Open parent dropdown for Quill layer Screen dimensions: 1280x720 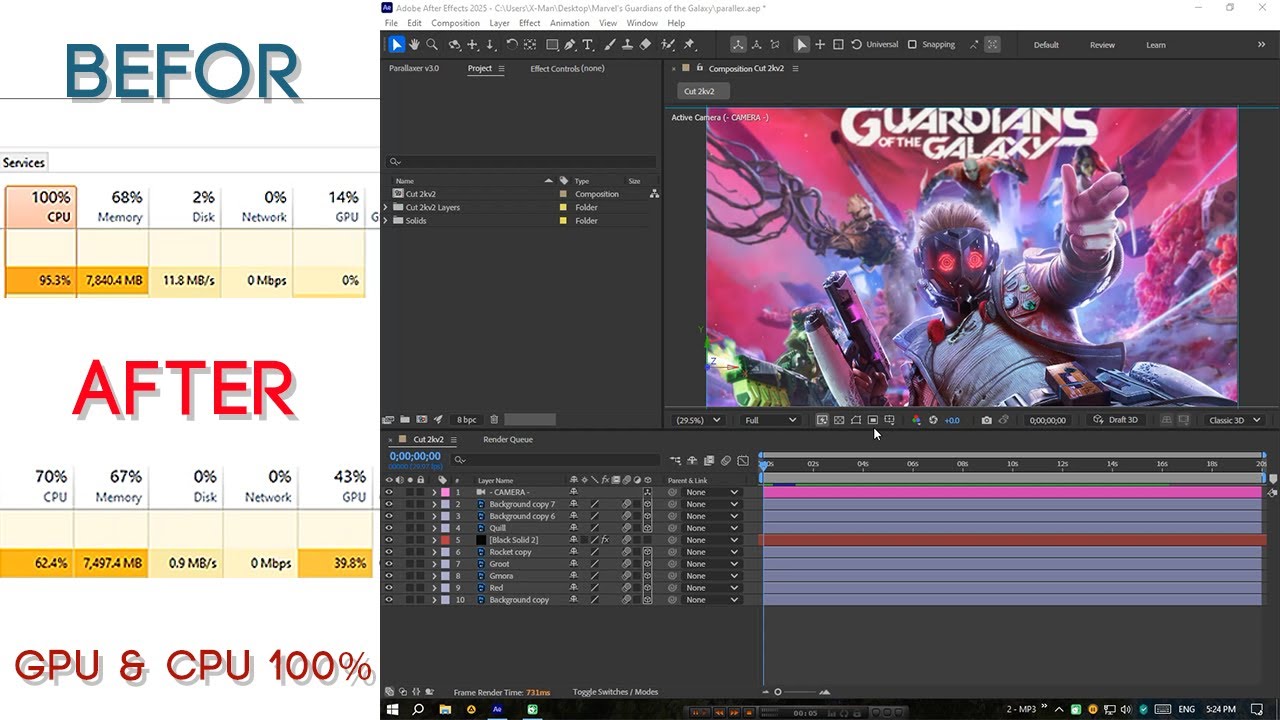click(x=712, y=528)
